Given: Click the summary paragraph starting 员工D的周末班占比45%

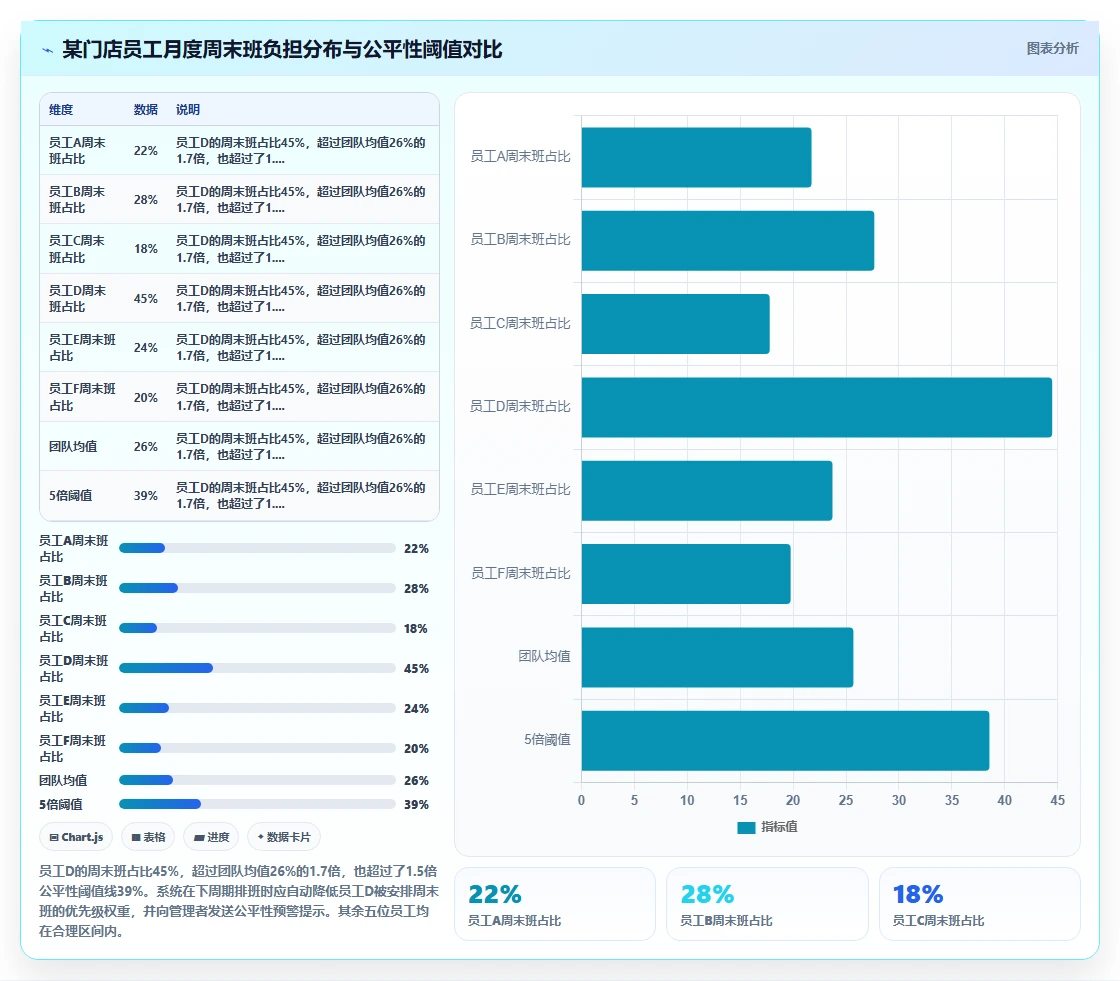Looking at the screenshot, I should point(239,901).
